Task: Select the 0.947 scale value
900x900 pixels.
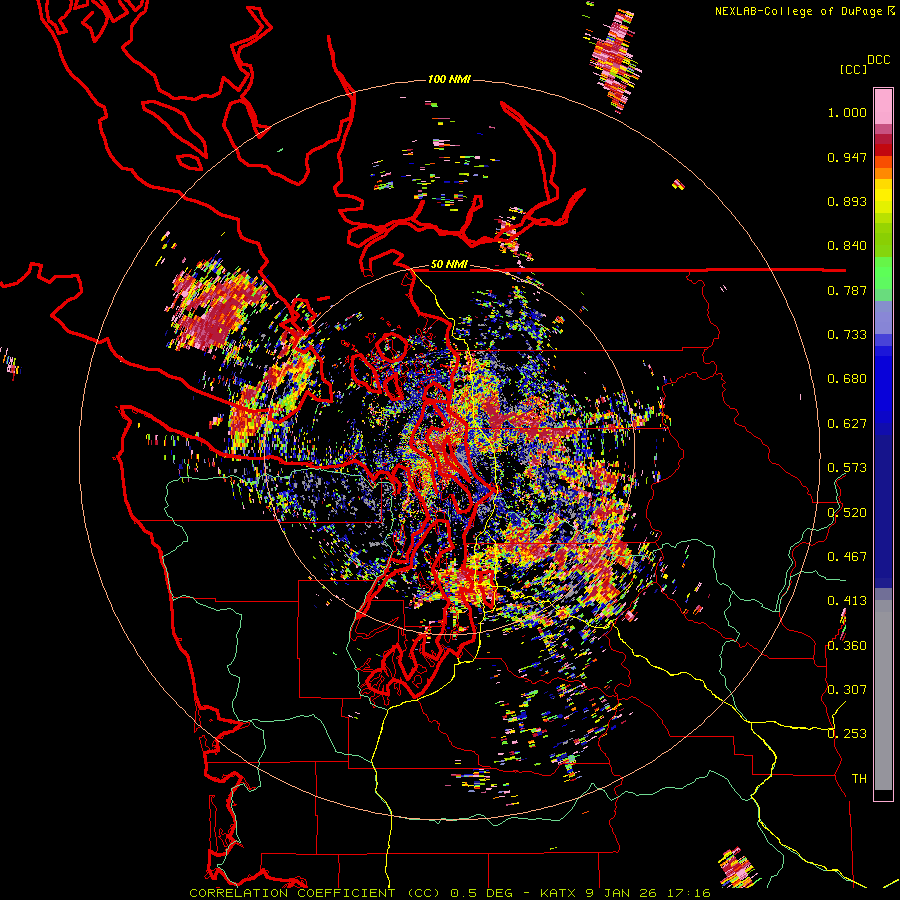Action: click(847, 157)
